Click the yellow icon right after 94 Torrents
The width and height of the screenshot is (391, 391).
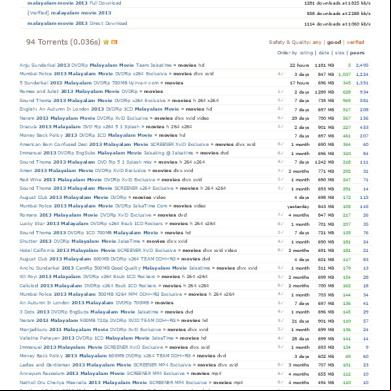tap(106, 42)
